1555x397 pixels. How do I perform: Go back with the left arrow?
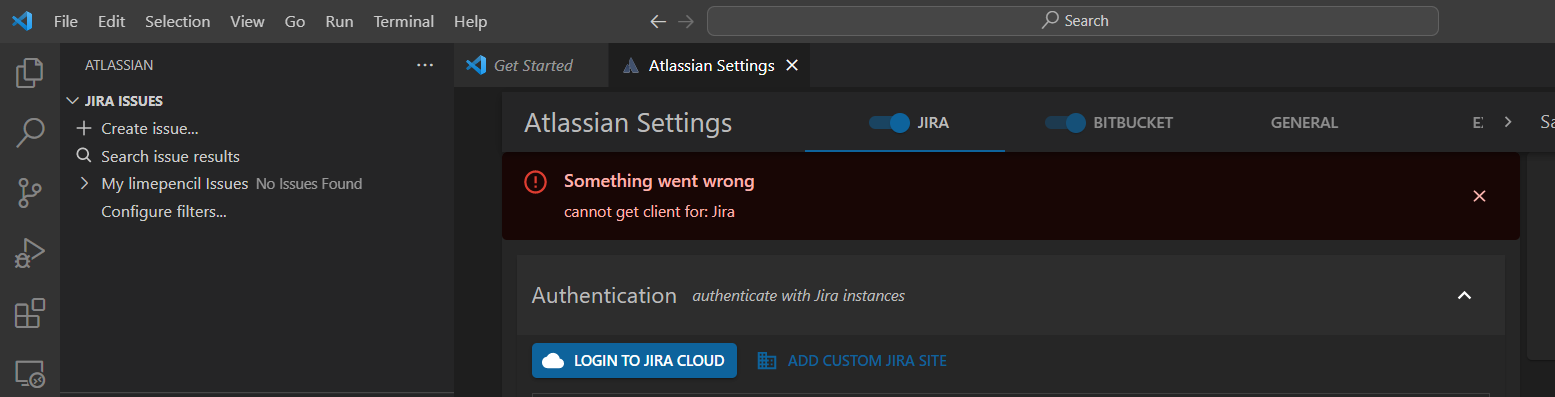coord(657,21)
